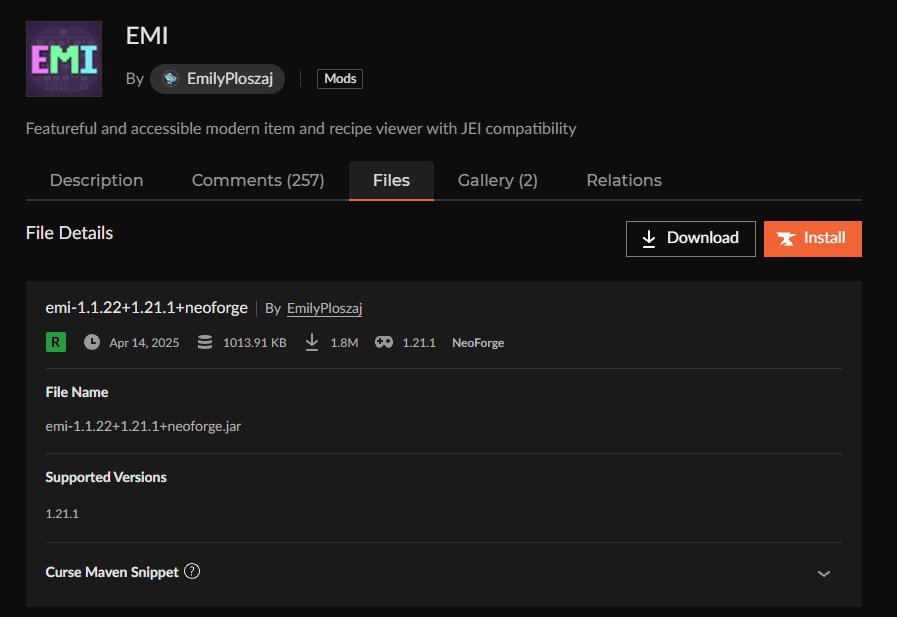
Task: Click the emi-1.1.22+1.21.1+neoforge.jar file name text
Action: coord(143,426)
